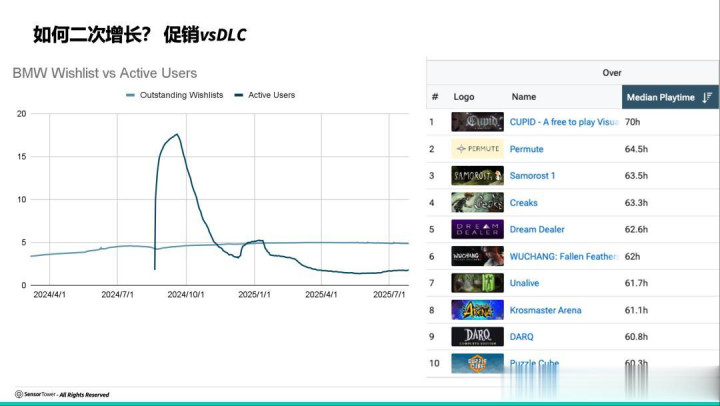Image resolution: width=720 pixels, height=406 pixels.
Task: Click rank number 9 in the table
Action: 432,337
